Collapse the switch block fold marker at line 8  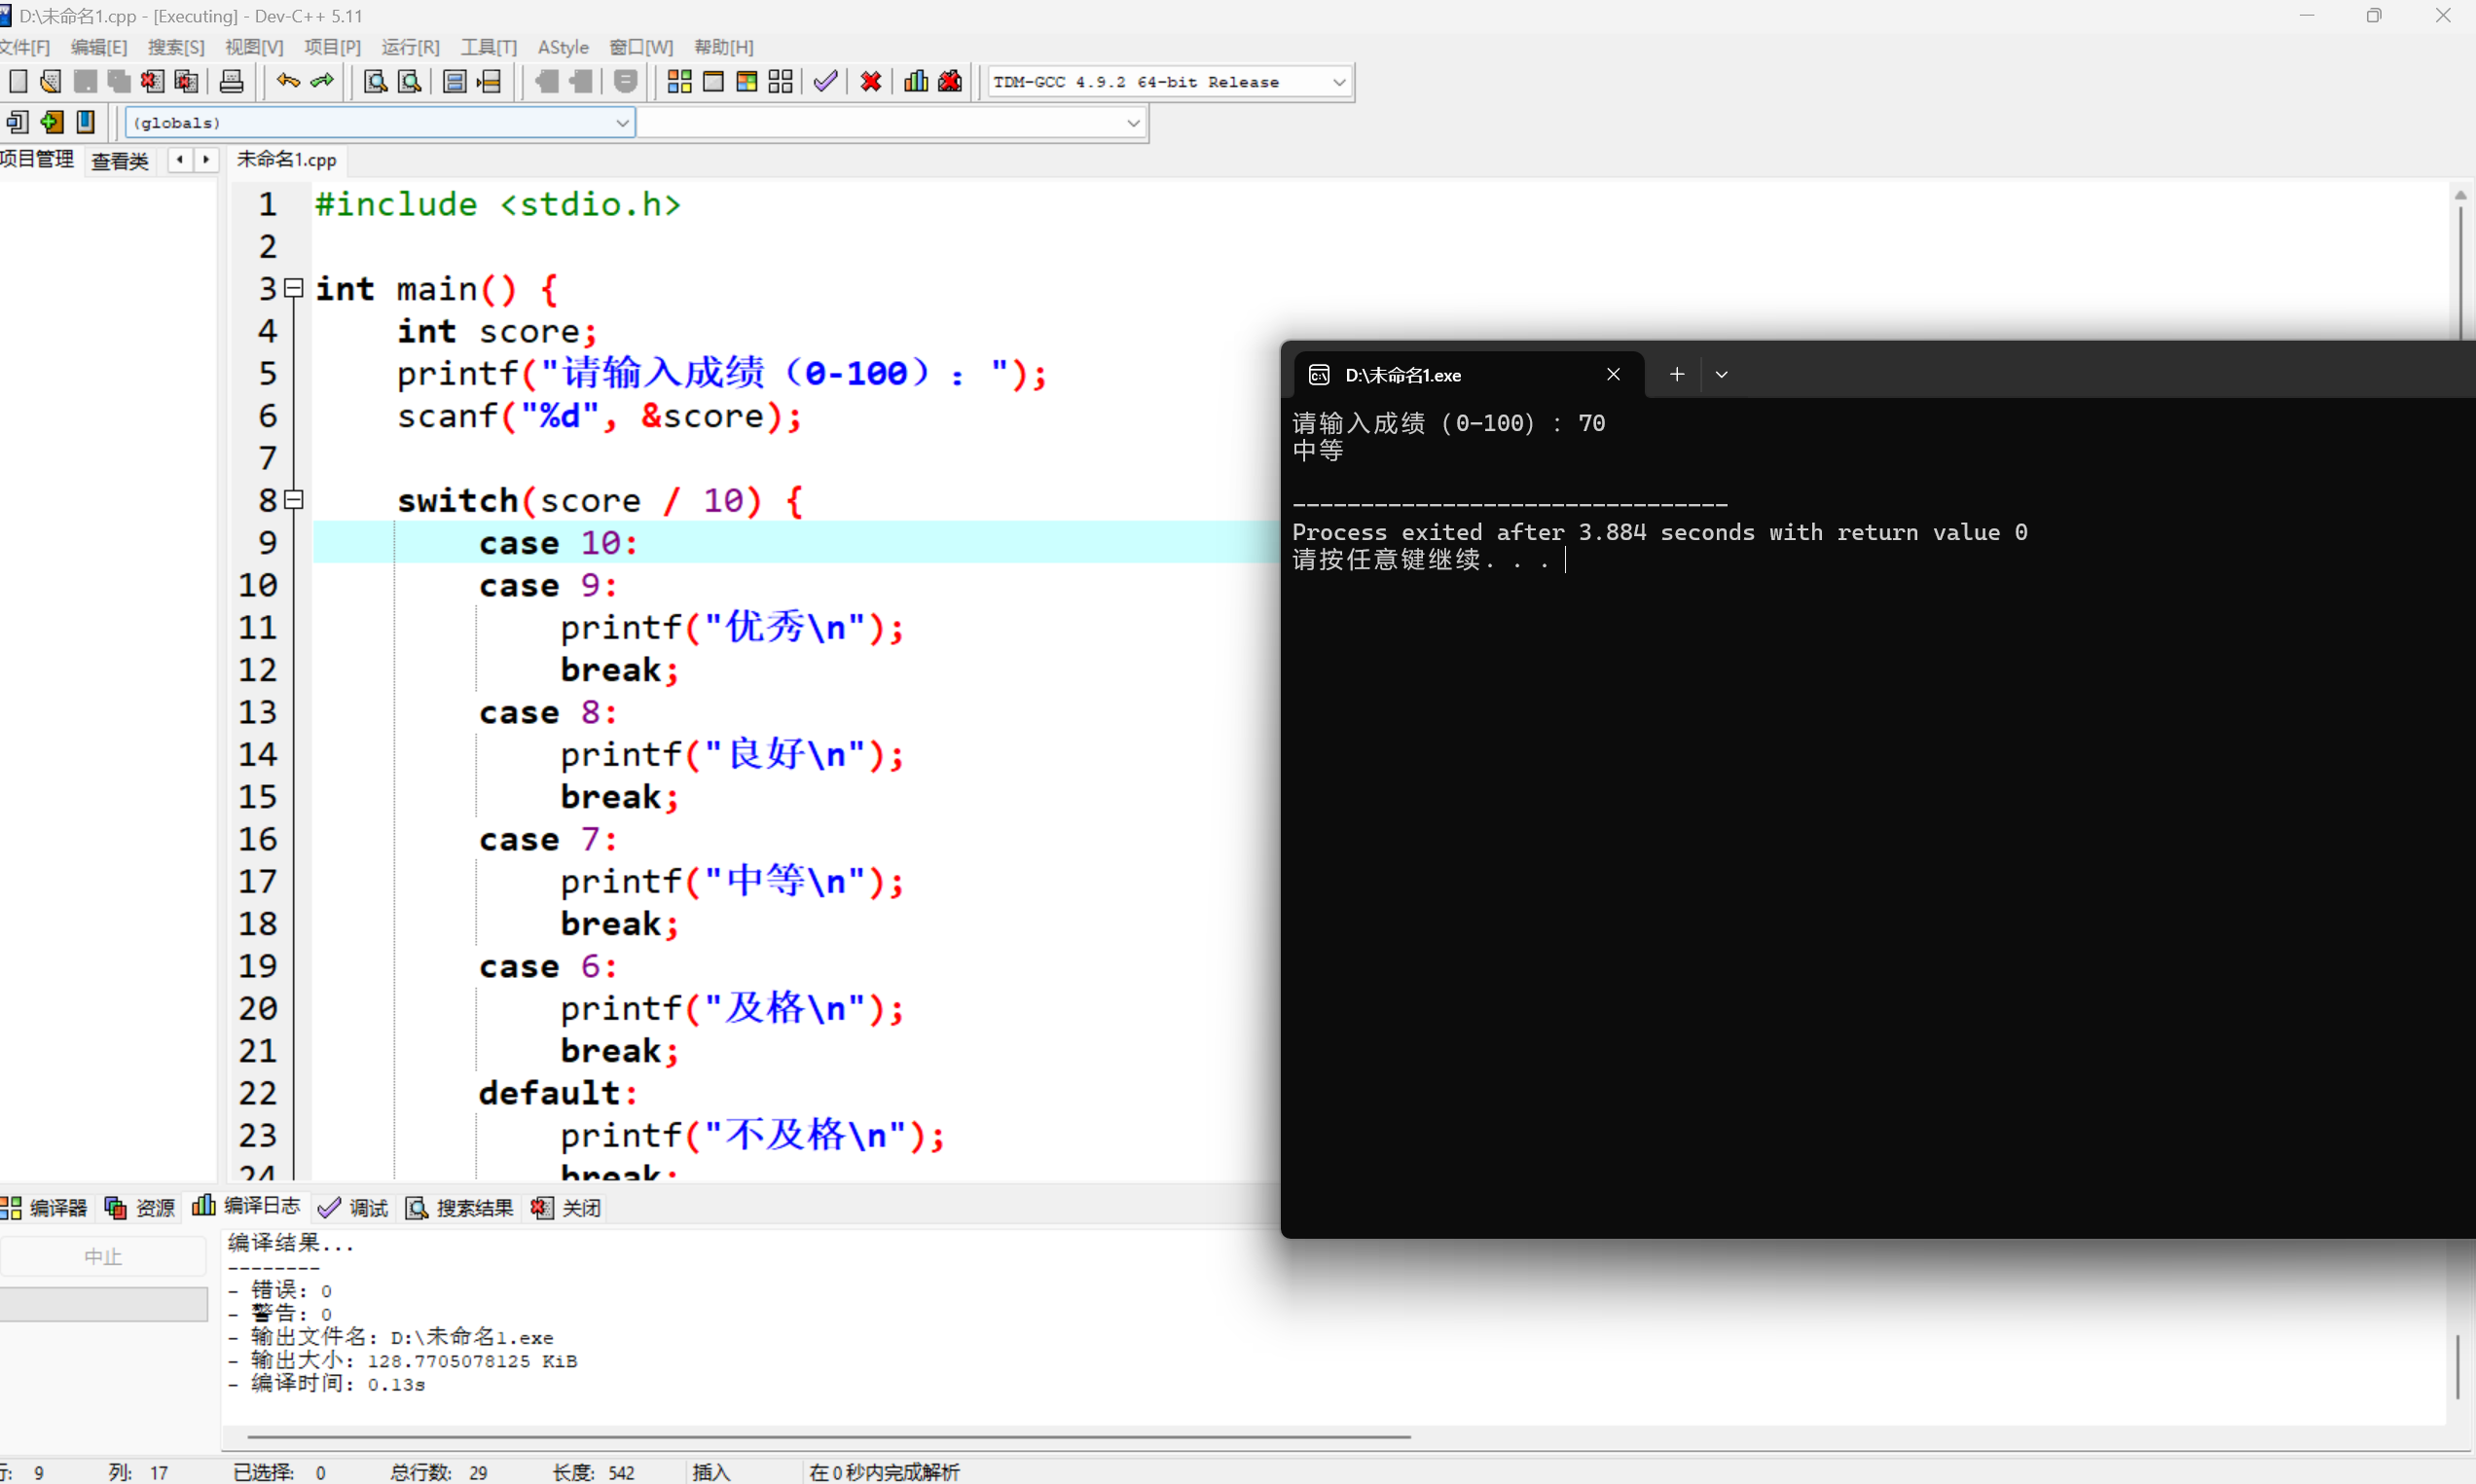[x=294, y=500]
